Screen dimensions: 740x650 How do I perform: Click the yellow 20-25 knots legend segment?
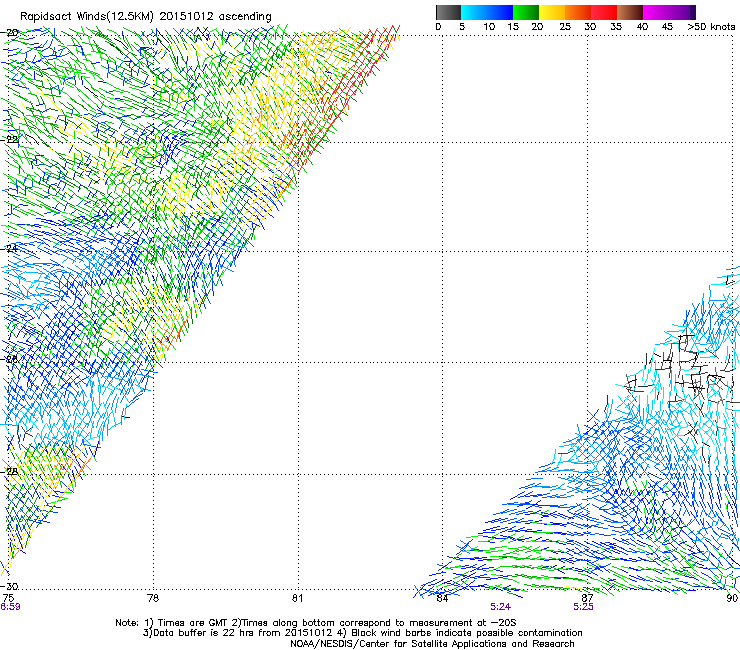coord(552,12)
